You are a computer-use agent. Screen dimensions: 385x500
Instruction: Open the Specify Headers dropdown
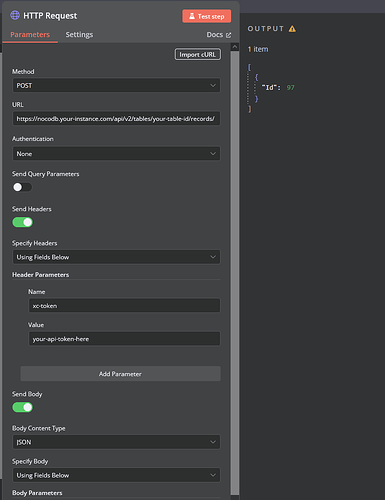[x=116, y=257]
